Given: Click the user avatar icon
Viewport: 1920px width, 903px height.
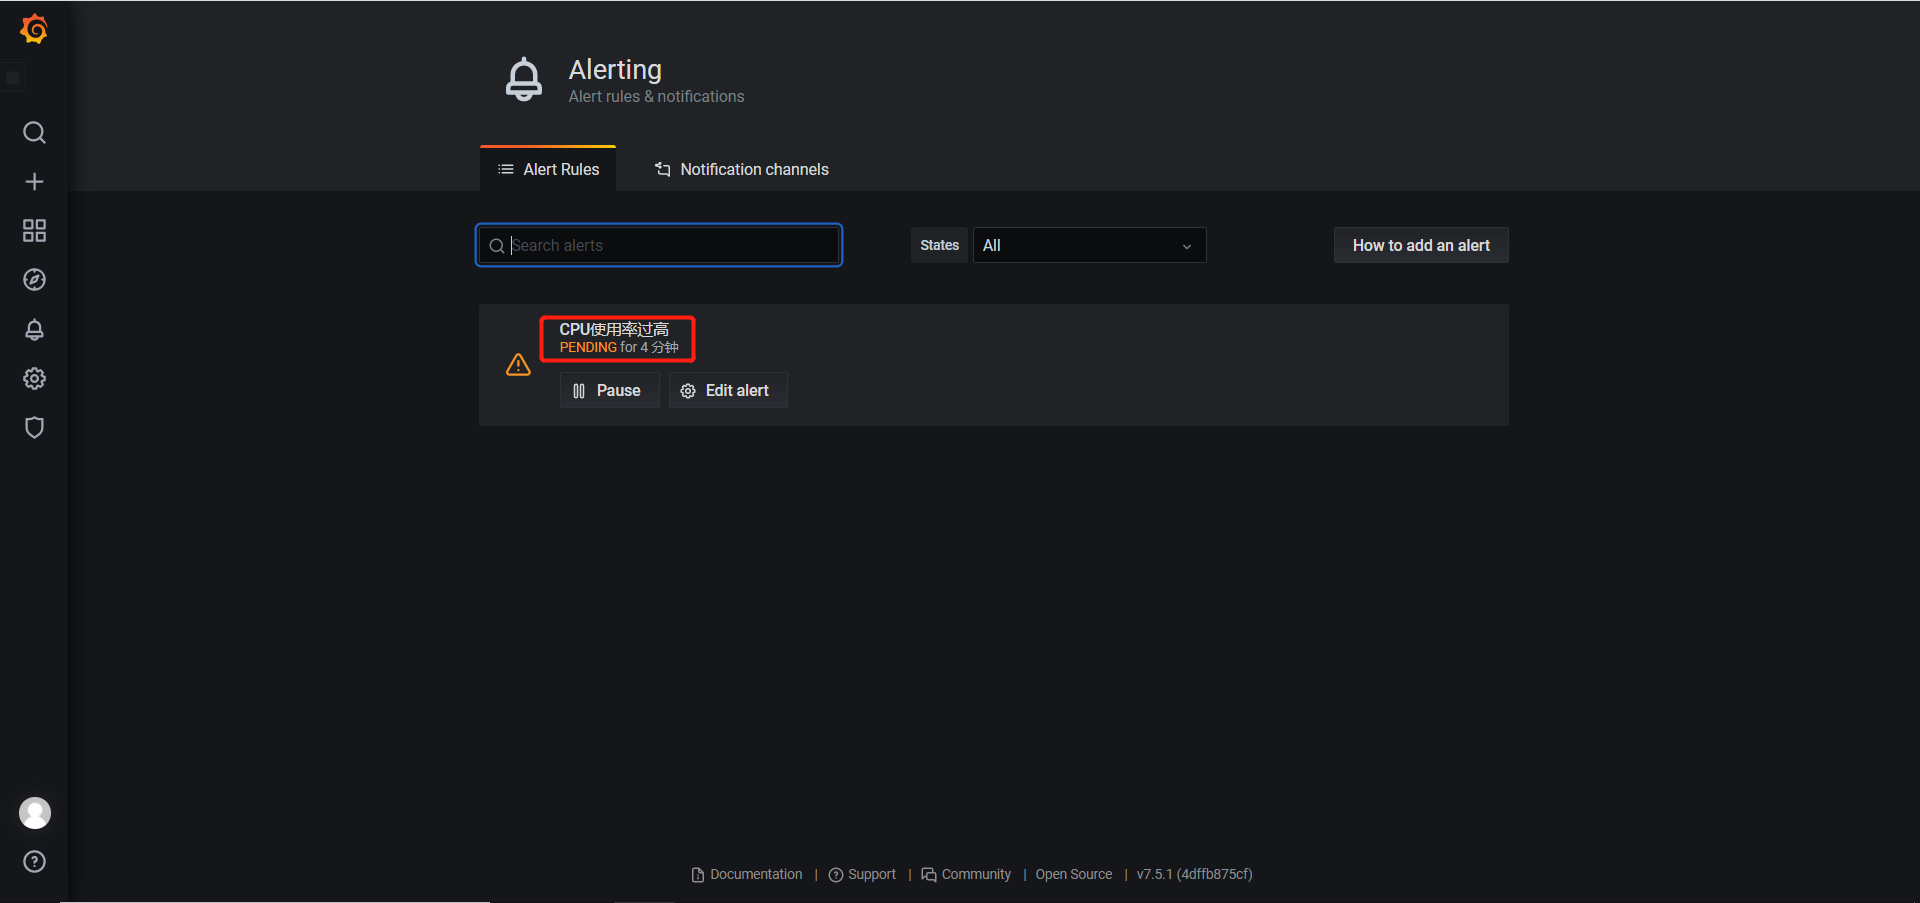Looking at the screenshot, I should (x=35, y=813).
